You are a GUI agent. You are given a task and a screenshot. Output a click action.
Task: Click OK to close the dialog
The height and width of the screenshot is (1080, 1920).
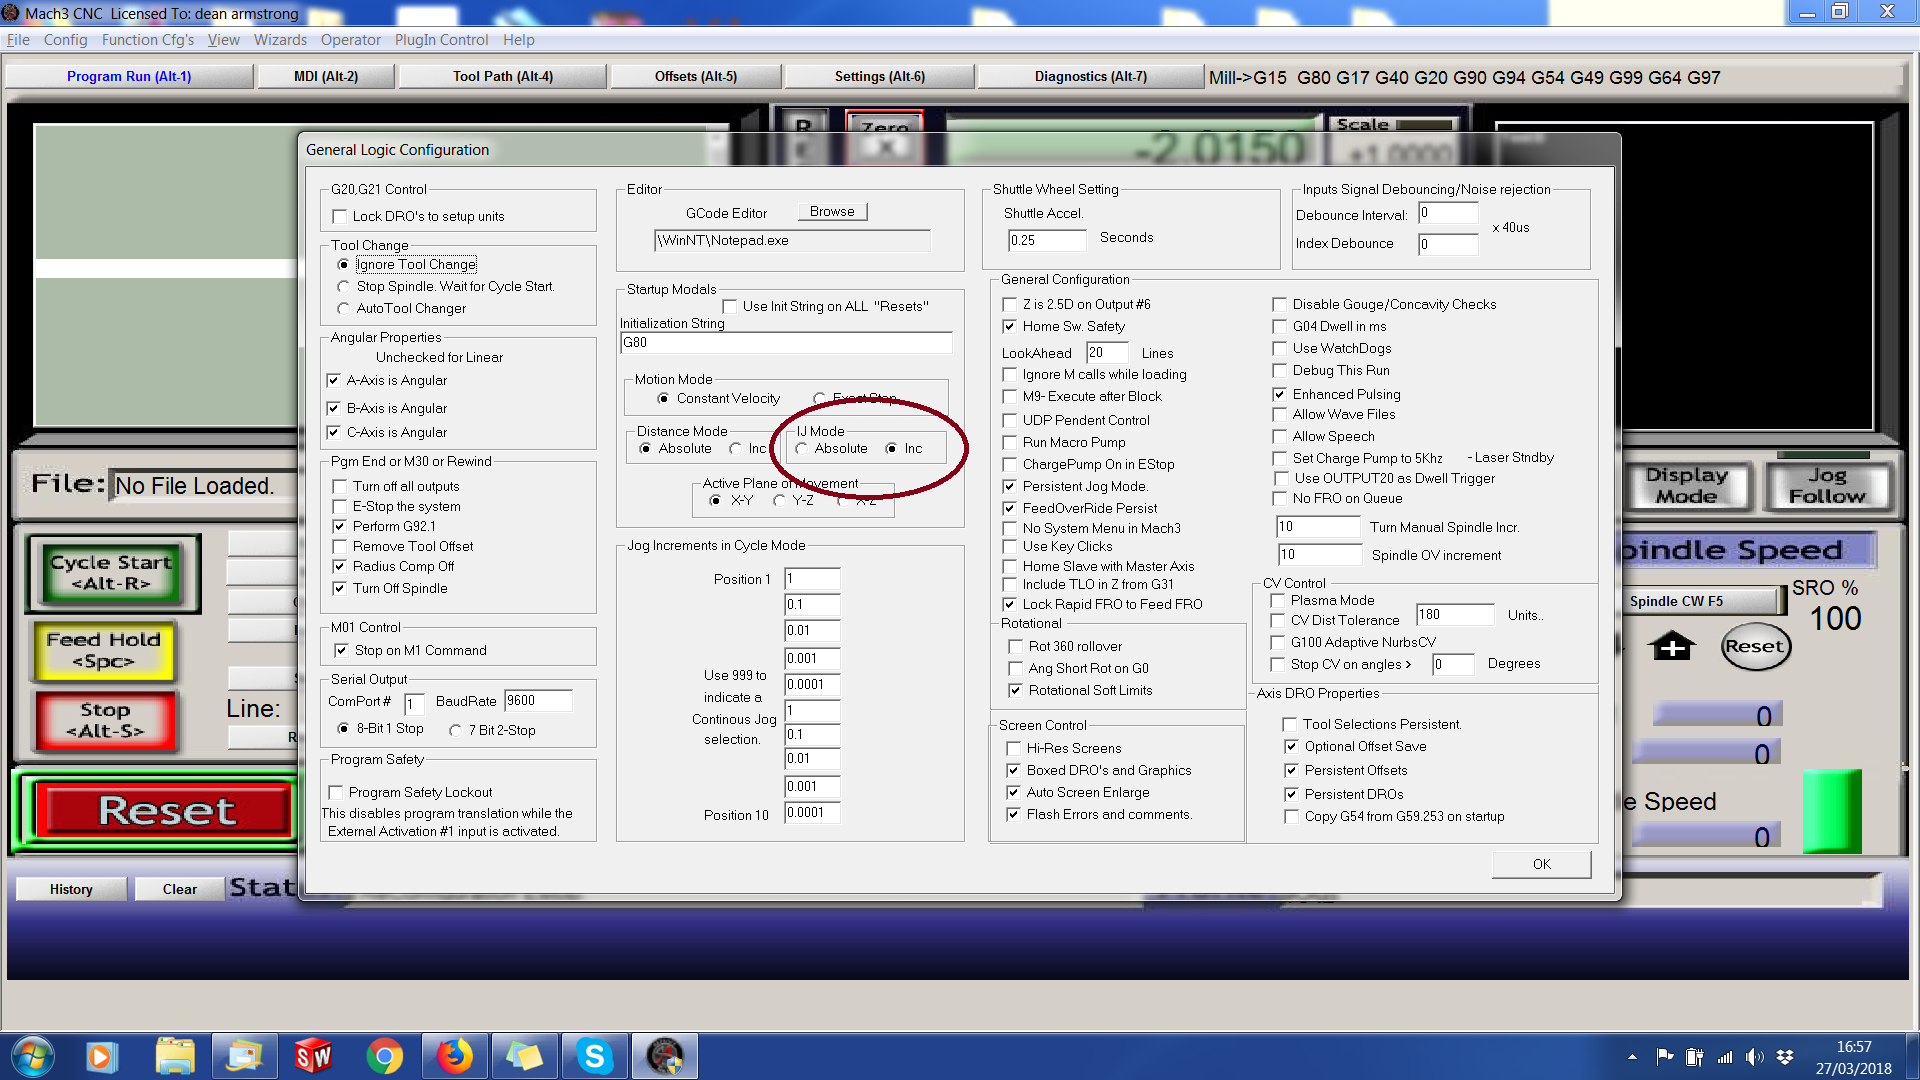[1541, 864]
